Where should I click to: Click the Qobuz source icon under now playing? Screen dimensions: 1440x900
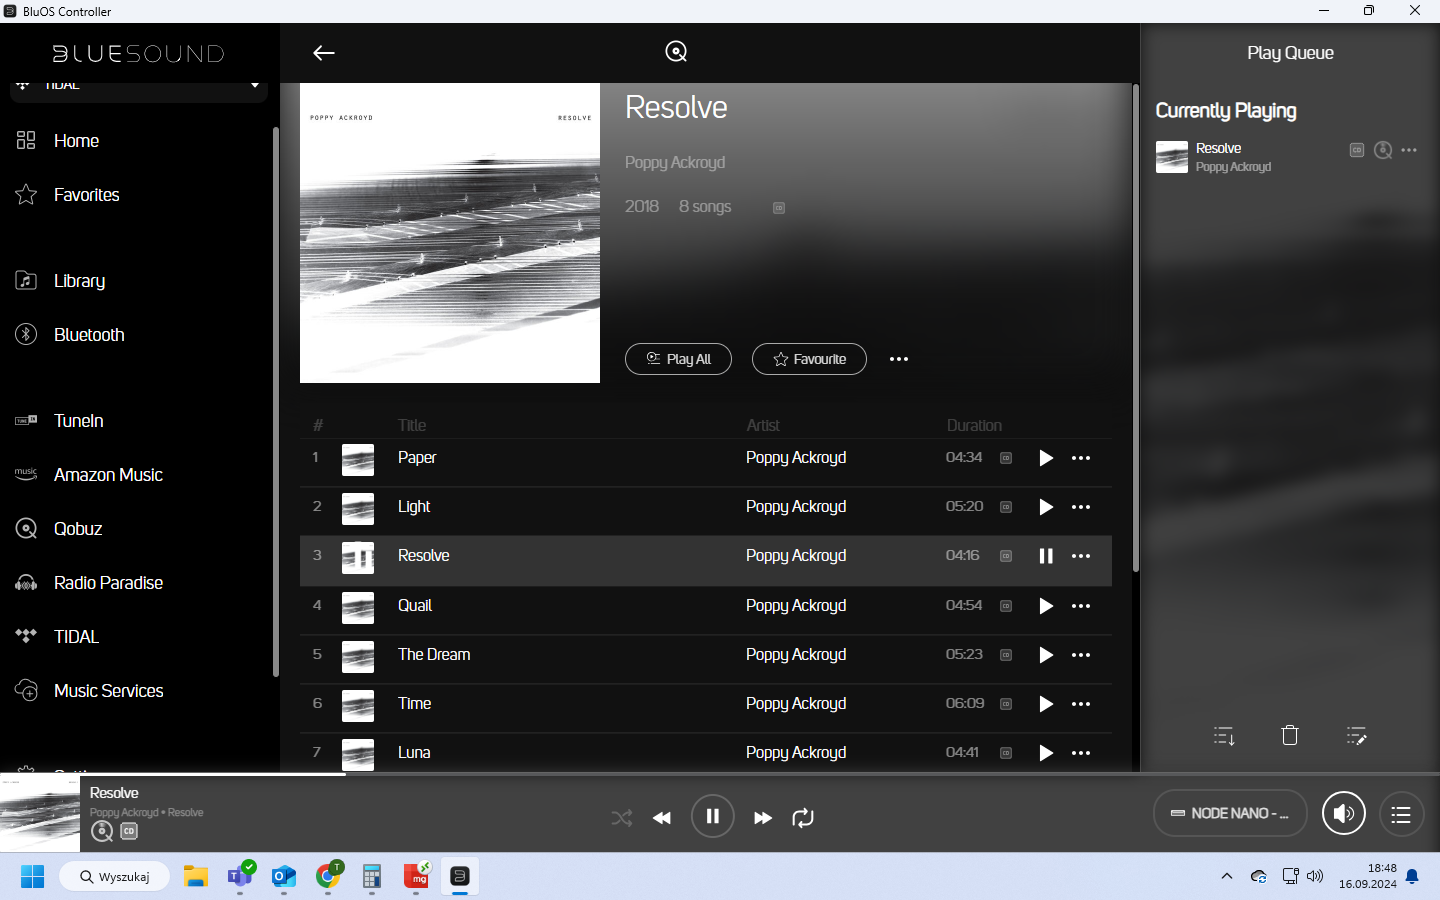pos(102,831)
